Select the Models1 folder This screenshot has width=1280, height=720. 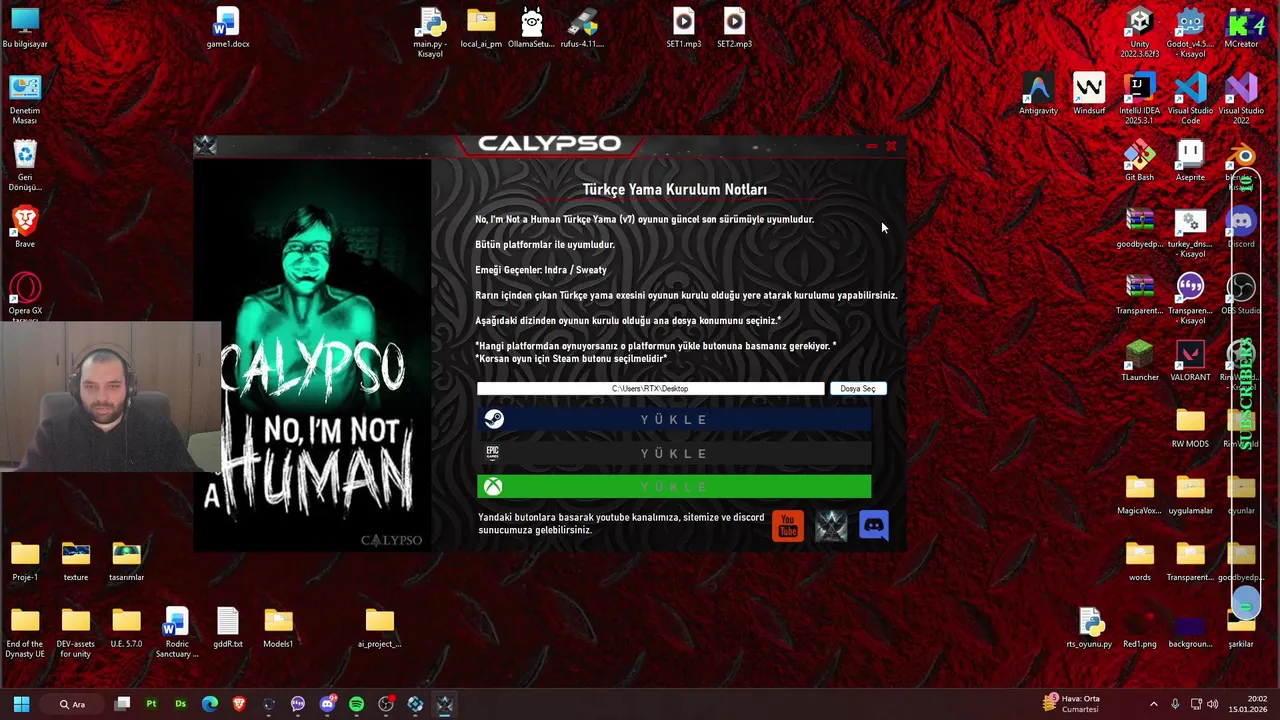[x=278, y=628]
